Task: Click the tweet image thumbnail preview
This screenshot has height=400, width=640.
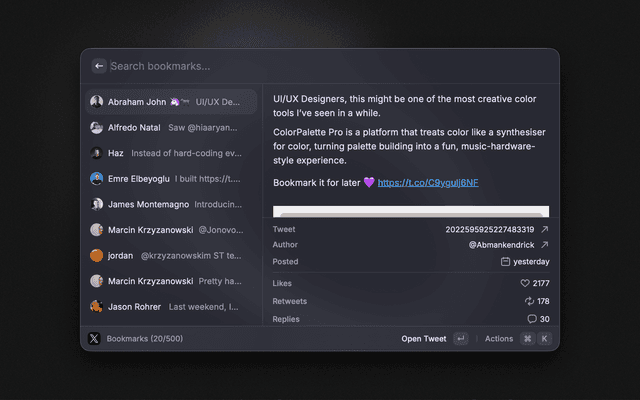Action: coord(411,212)
